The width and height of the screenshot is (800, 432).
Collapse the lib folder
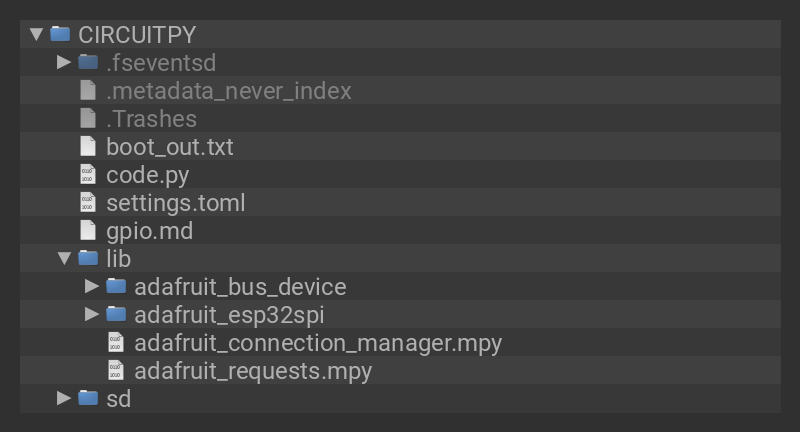click(x=64, y=259)
